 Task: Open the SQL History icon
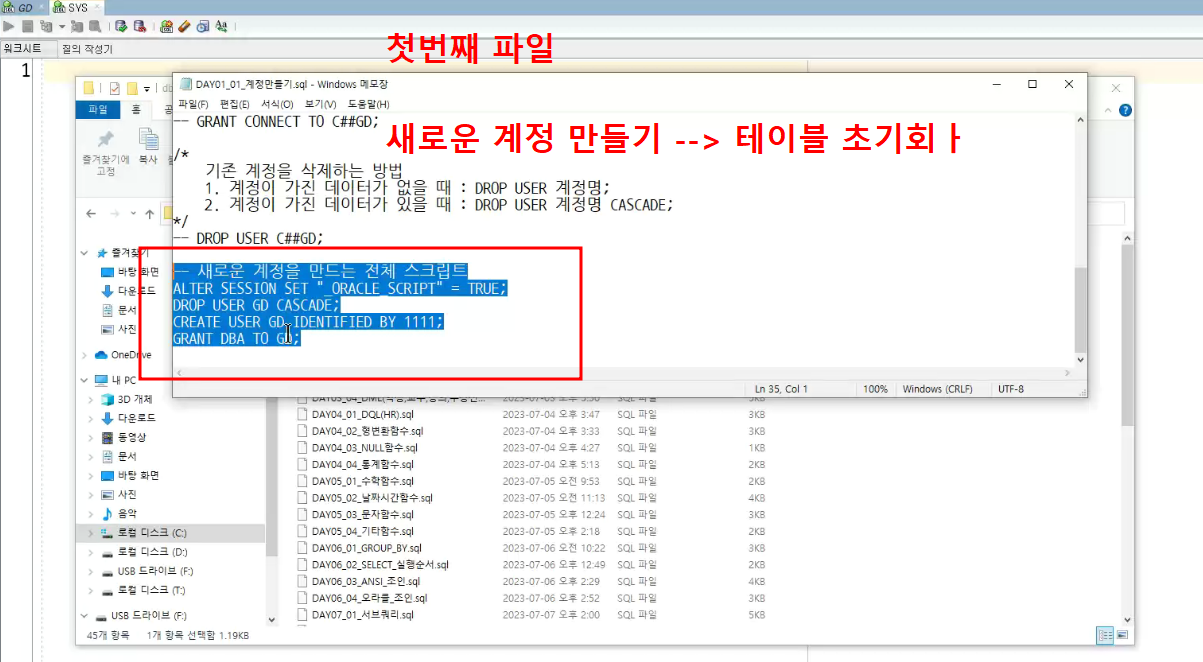point(203,26)
